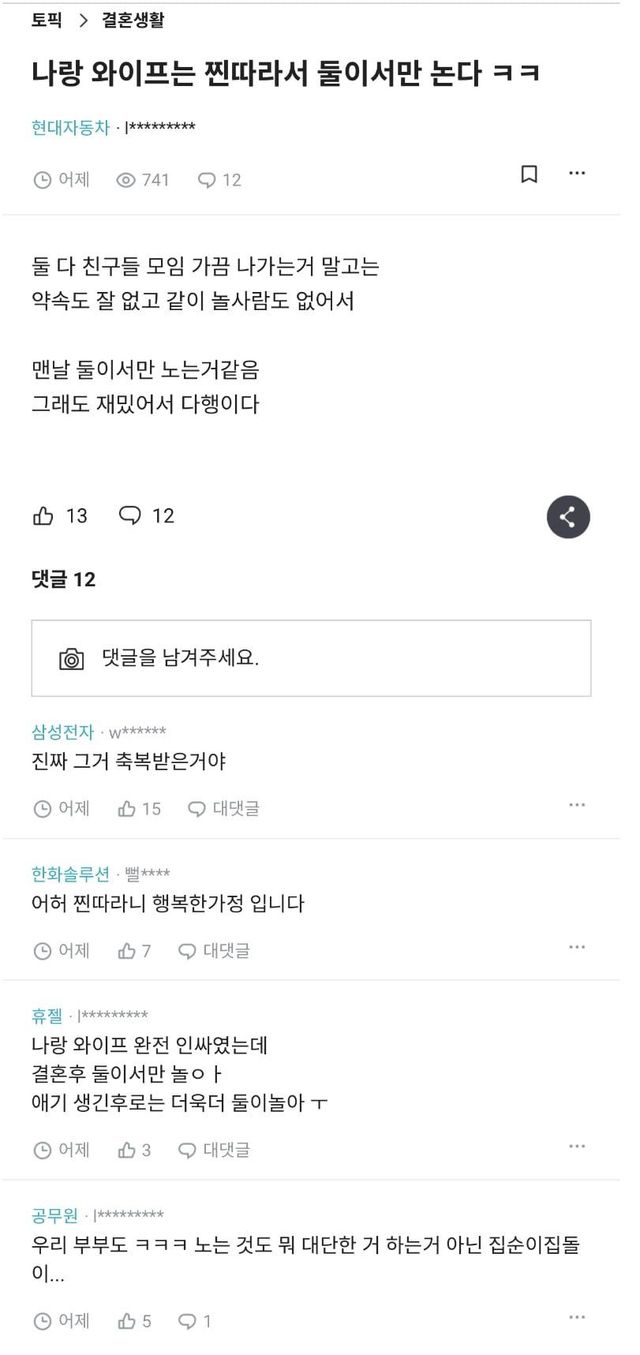Reply 대댓글 to the 삼성전자 comment
640x1355 pixels.
point(224,808)
